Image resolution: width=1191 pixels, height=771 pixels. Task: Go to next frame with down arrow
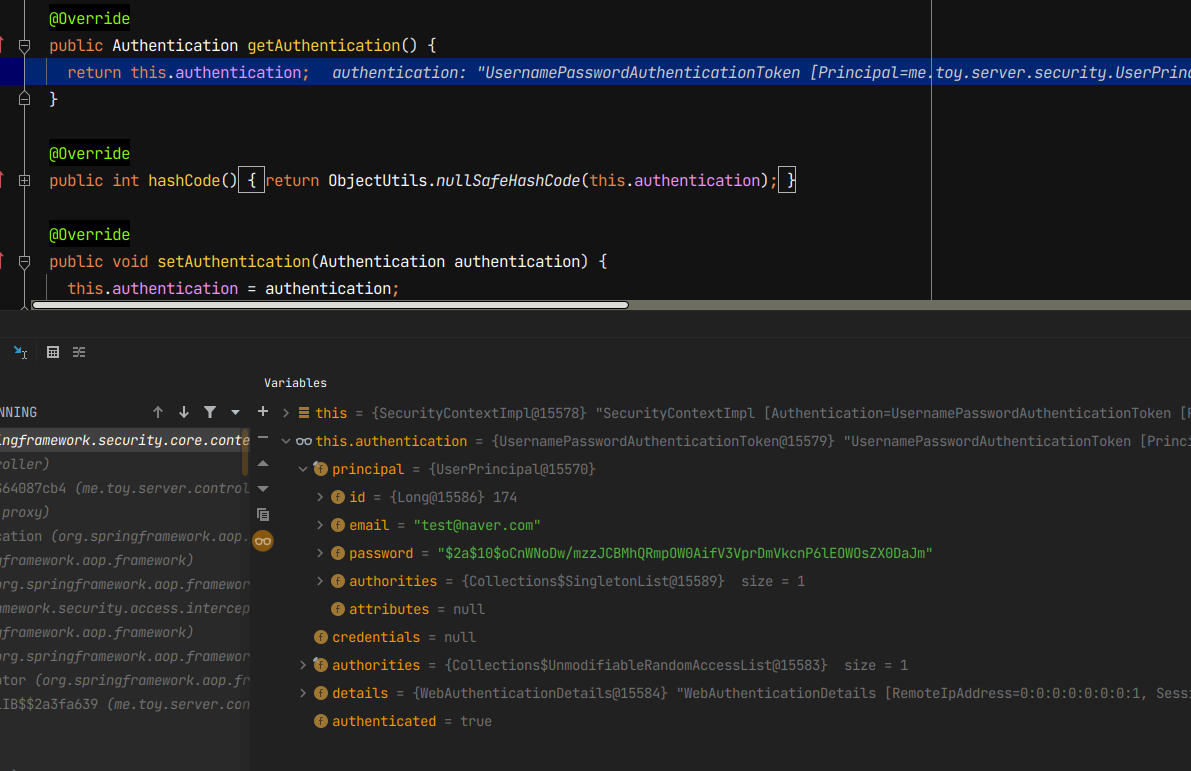pos(184,412)
